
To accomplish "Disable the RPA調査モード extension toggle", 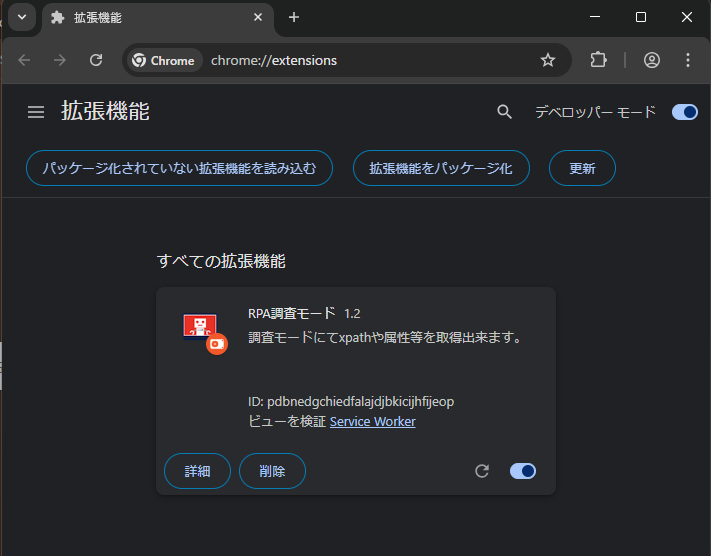I will [x=523, y=471].
